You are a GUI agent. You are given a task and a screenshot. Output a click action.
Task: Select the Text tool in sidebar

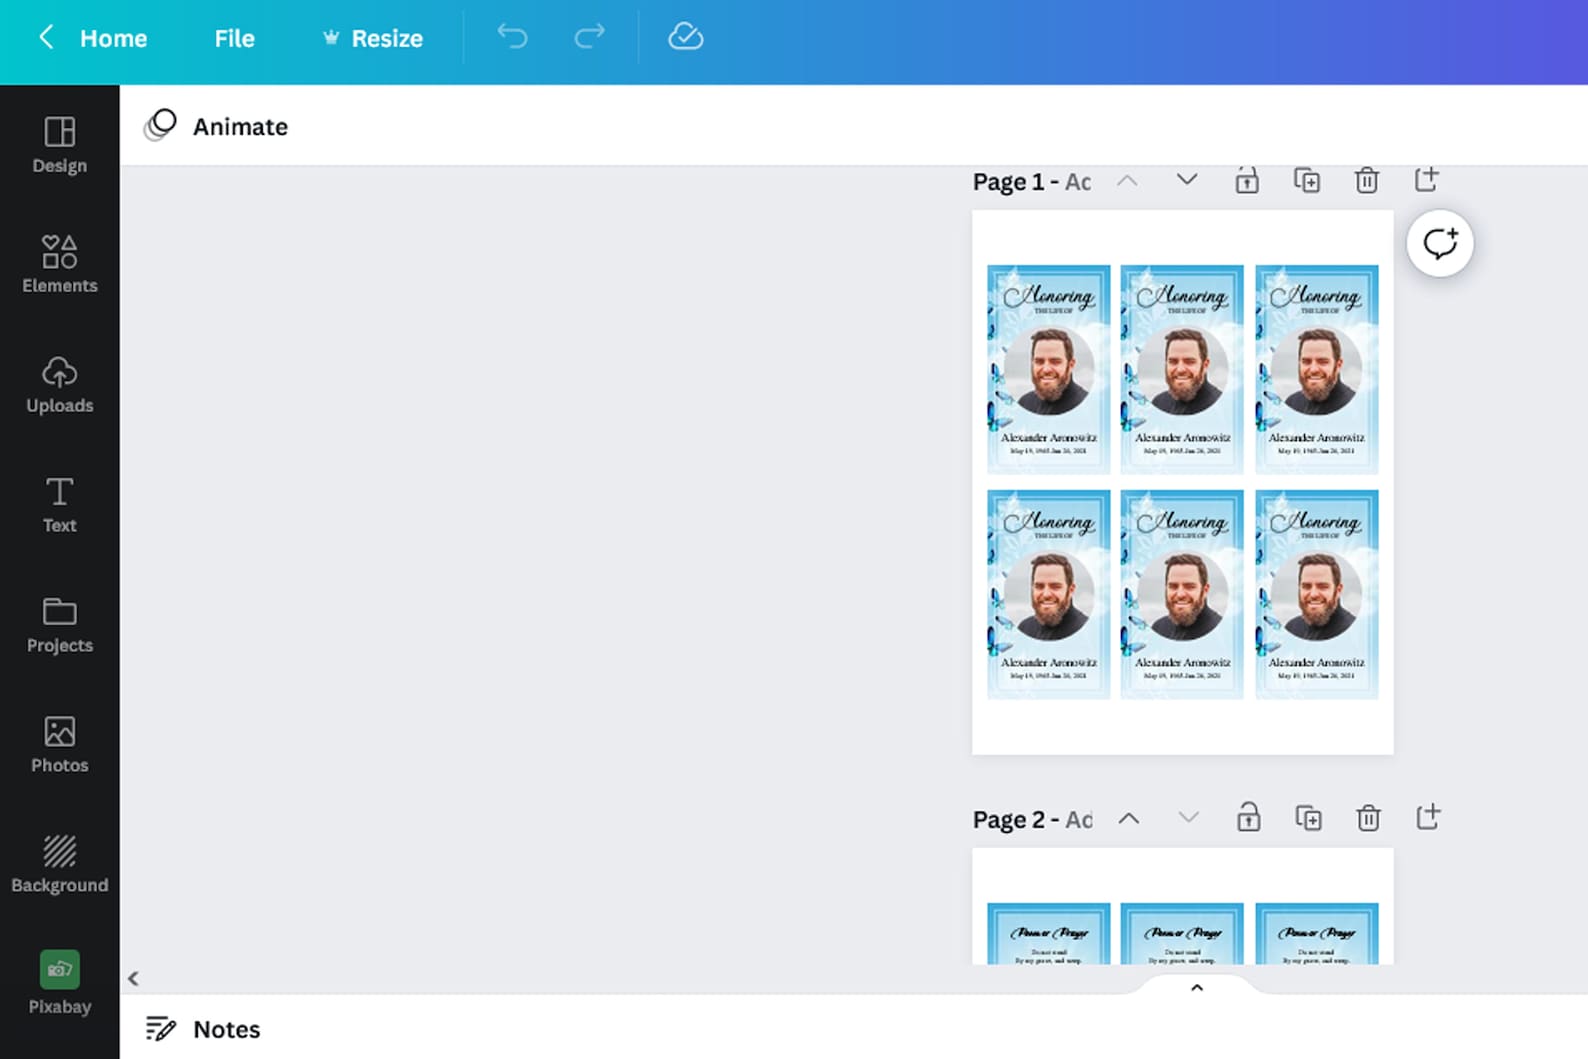tap(59, 505)
